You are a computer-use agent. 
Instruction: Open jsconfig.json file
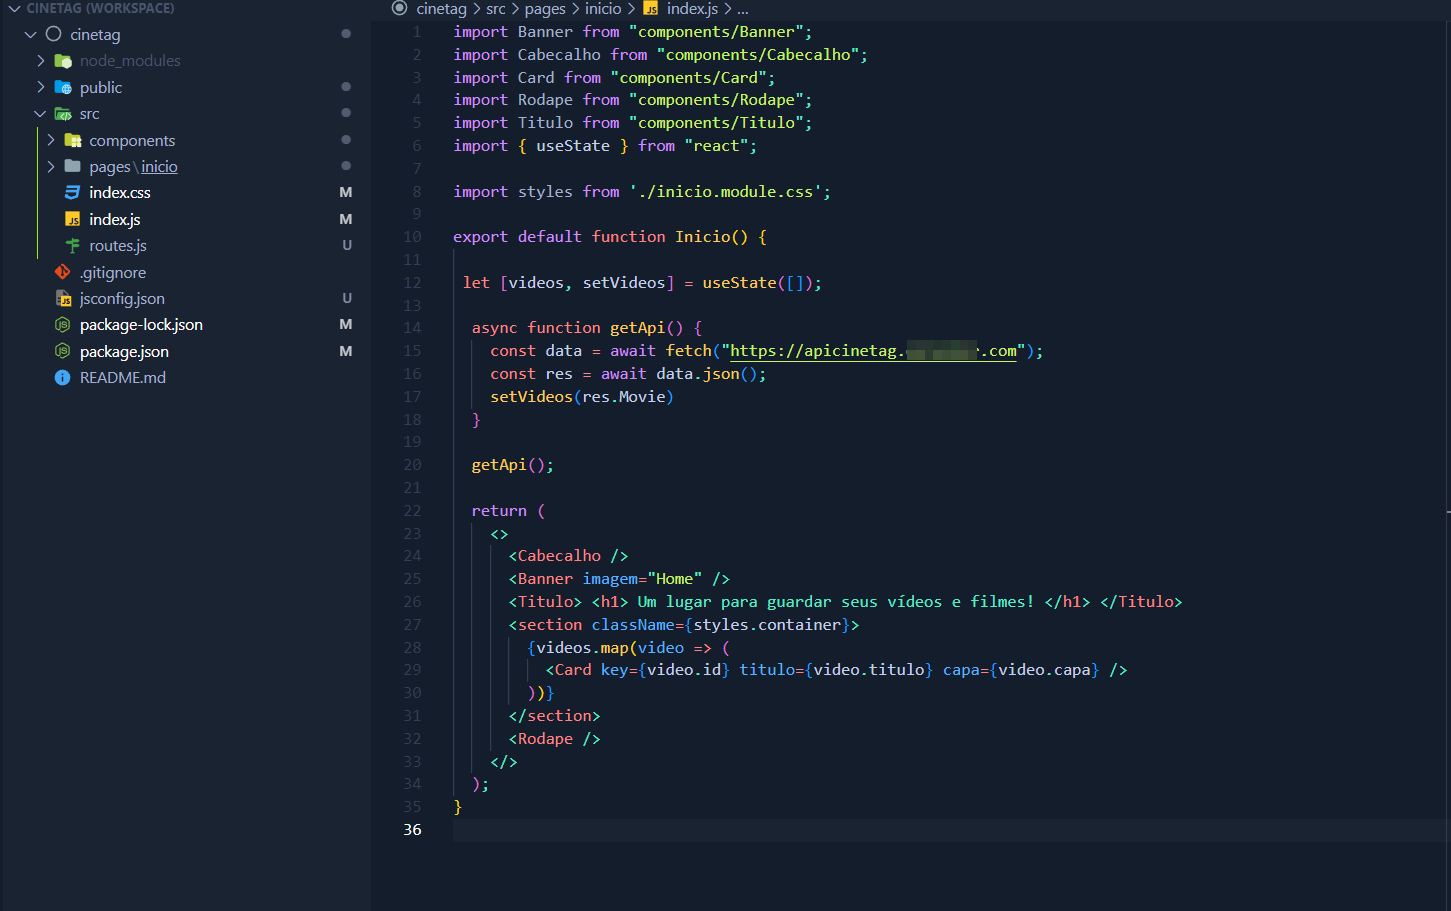[122, 298]
